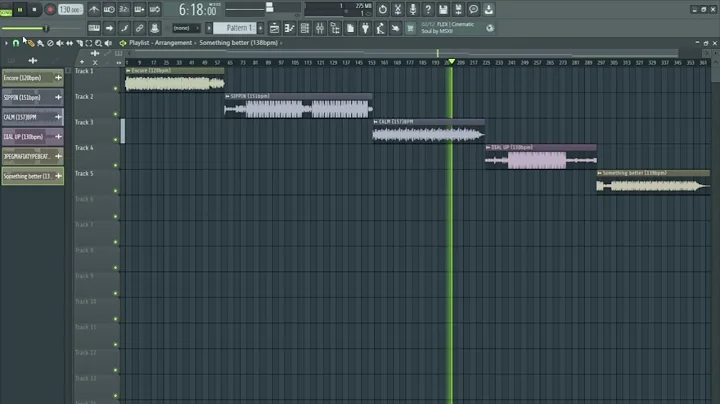720x404 pixels.
Task: Mute Track 1 using its green switch
Action: (x=116, y=88)
